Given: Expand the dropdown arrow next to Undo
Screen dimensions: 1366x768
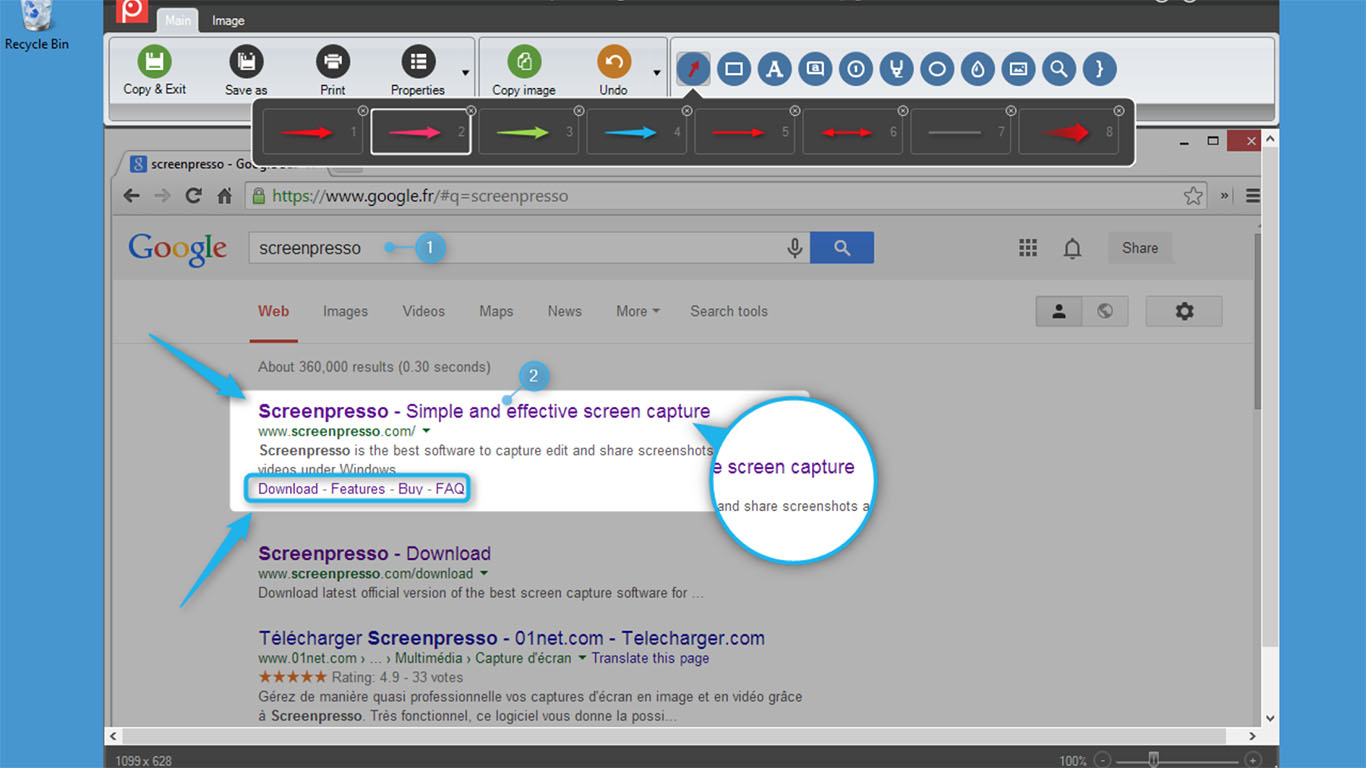Looking at the screenshot, I should pos(656,72).
